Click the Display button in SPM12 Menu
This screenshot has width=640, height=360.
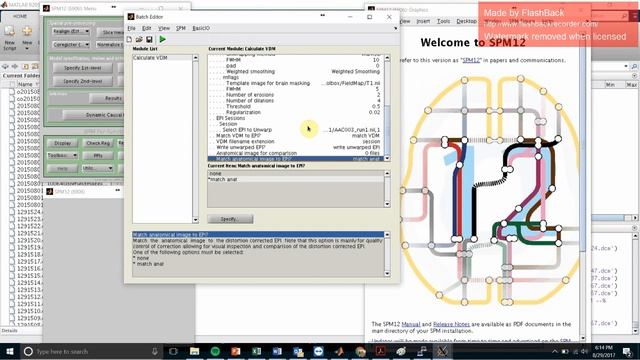[62, 143]
